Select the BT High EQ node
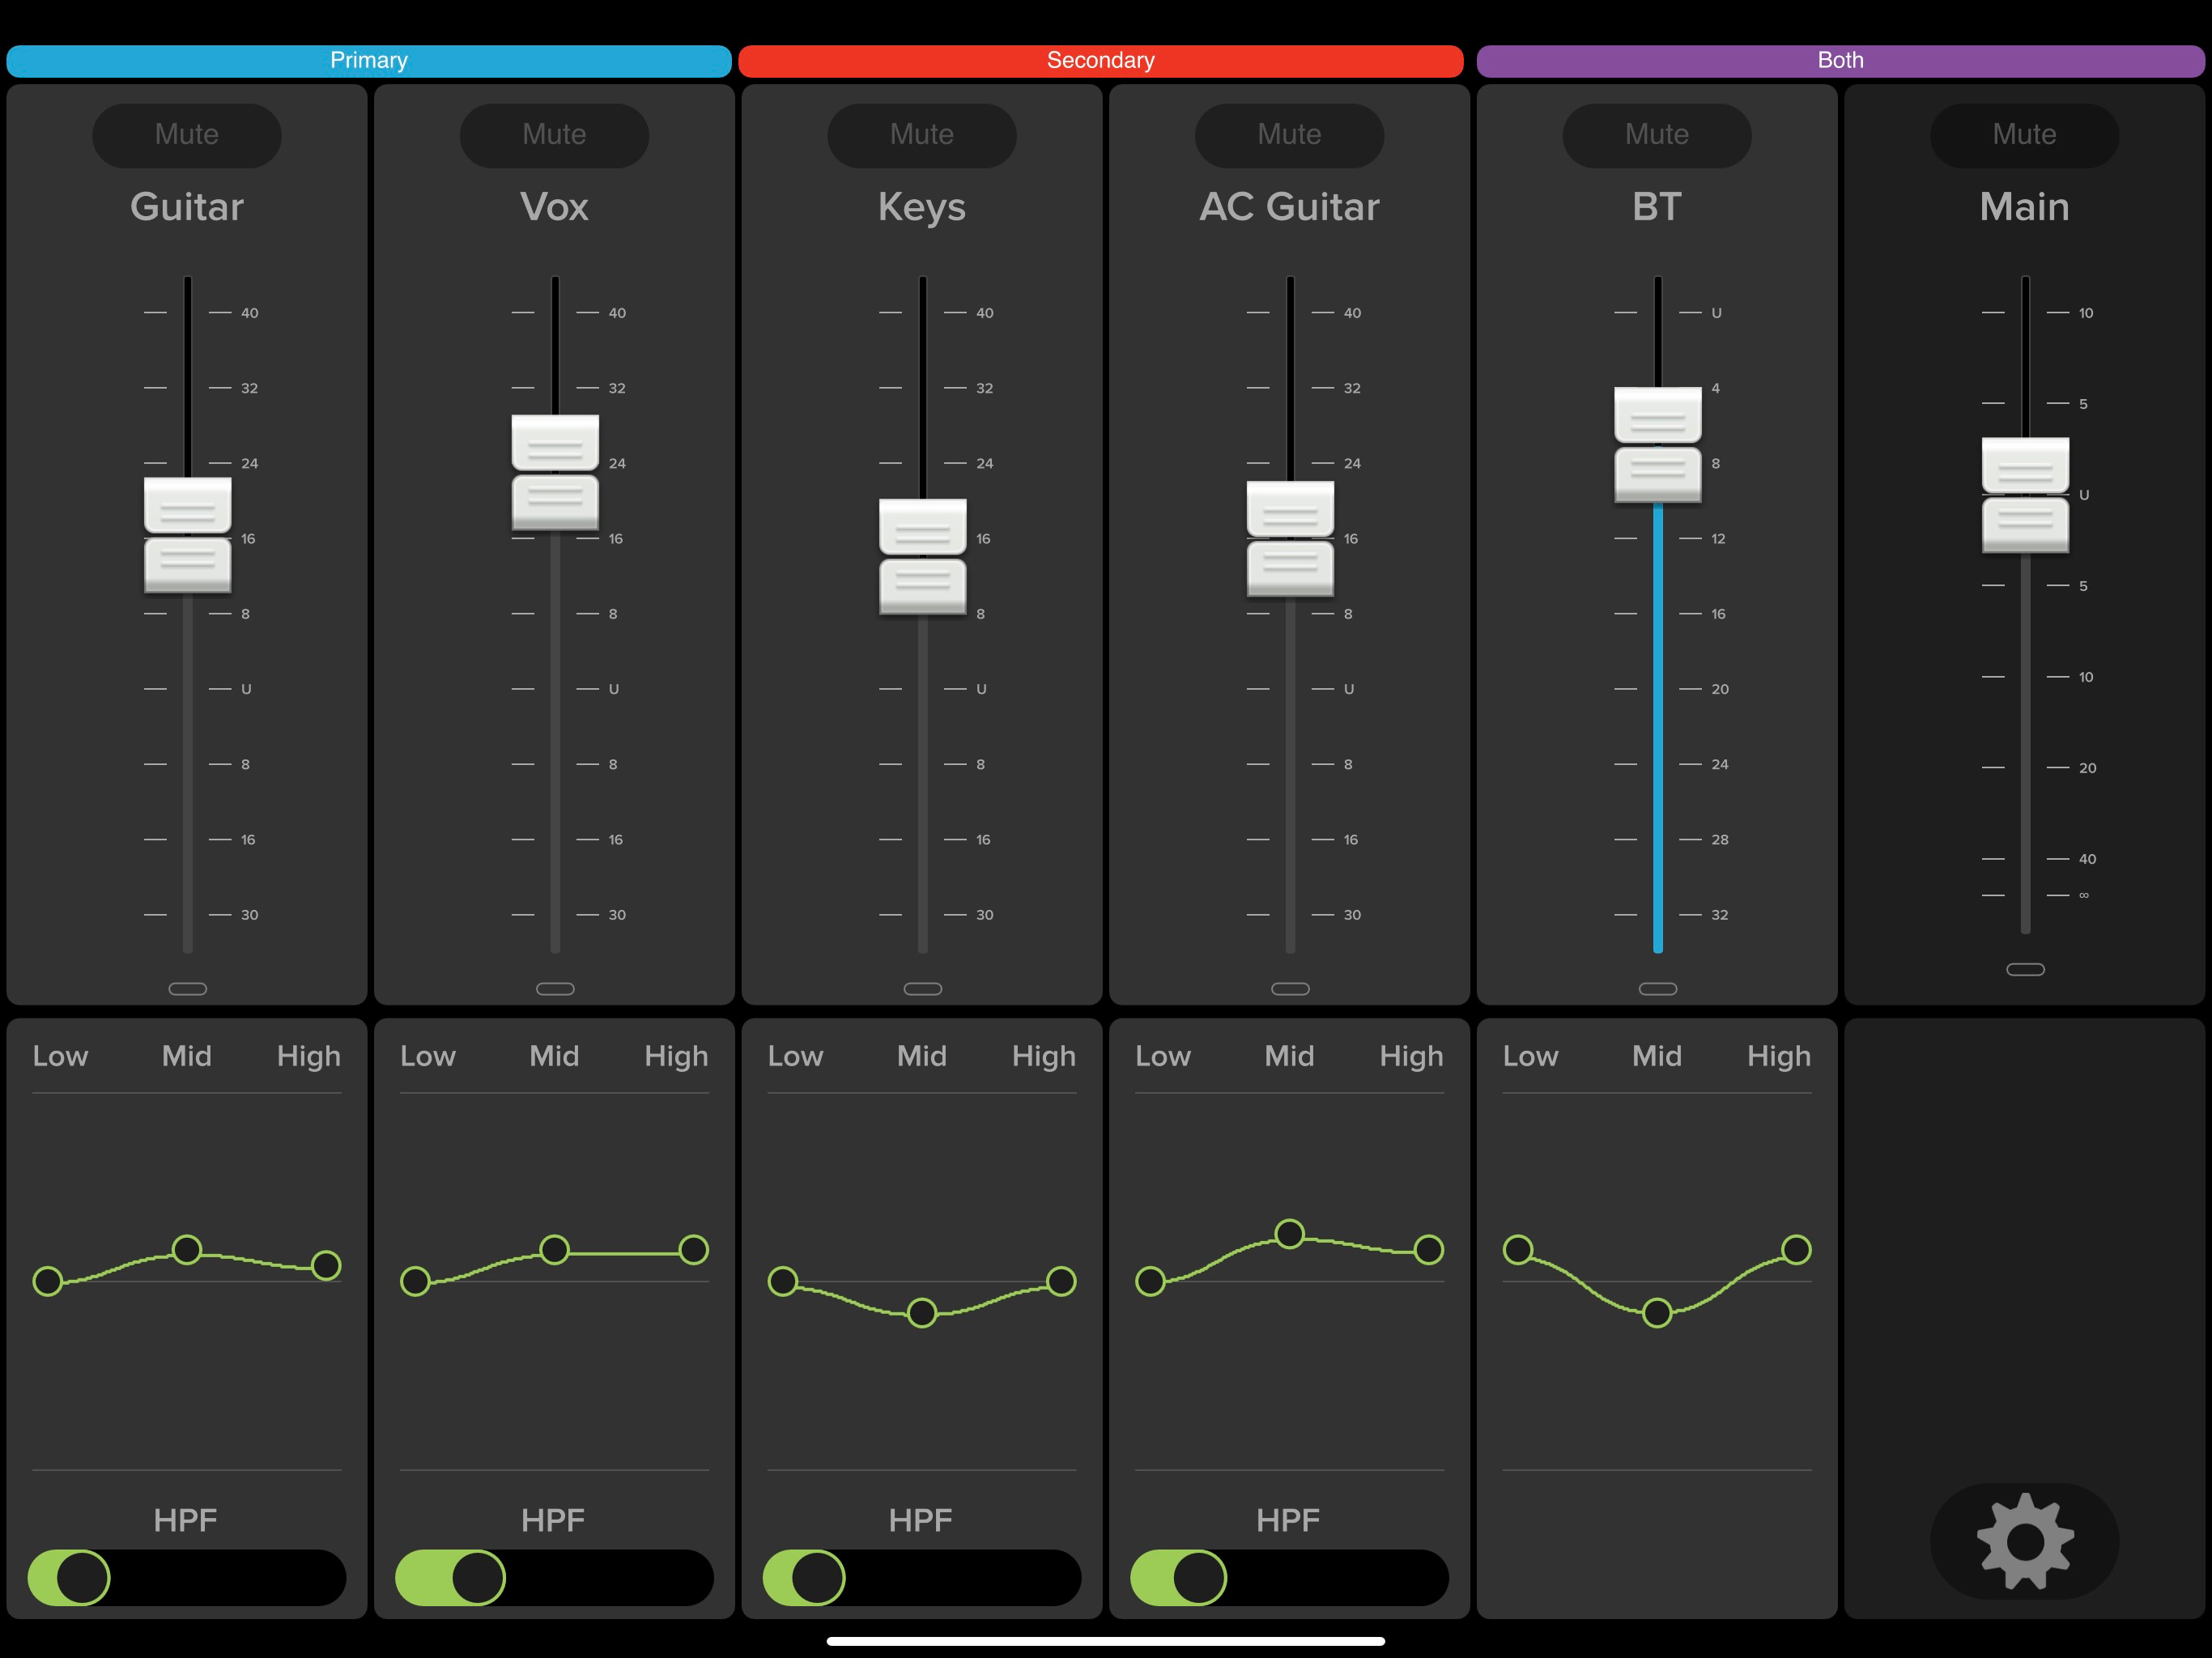This screenshot has width=2212, height=1658. point(1796,1249)
